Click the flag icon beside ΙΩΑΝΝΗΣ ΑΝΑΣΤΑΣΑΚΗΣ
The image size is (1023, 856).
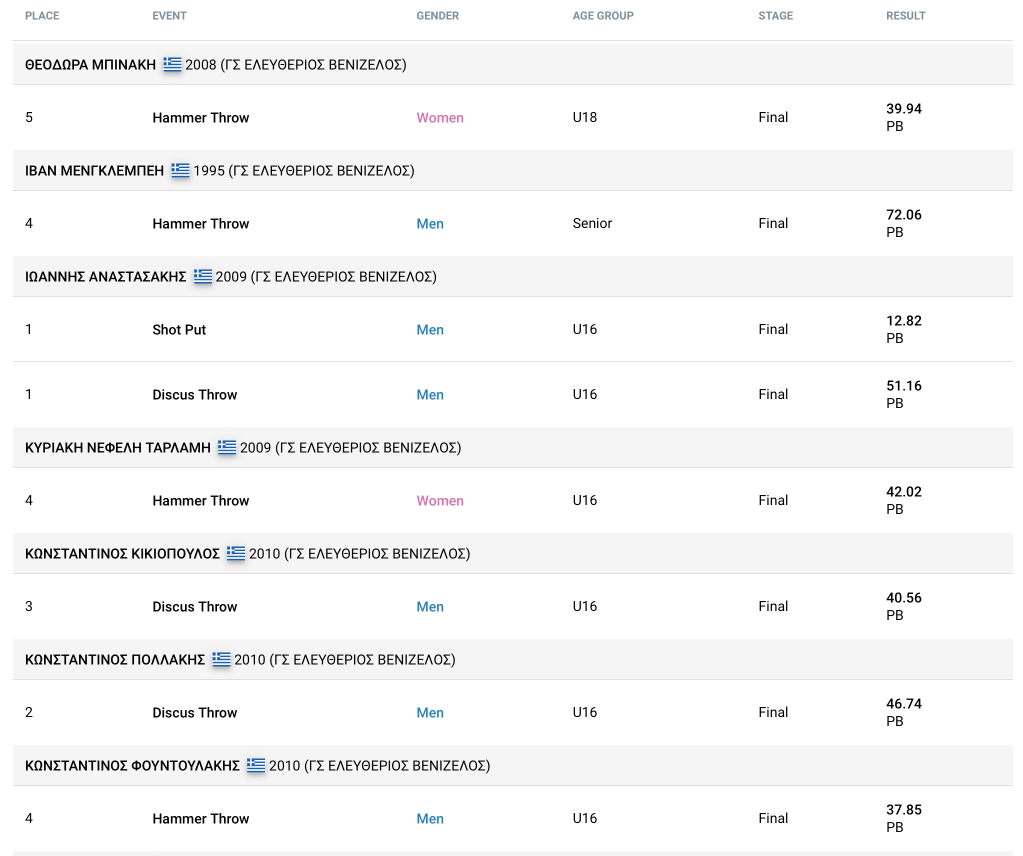(203, 277)
